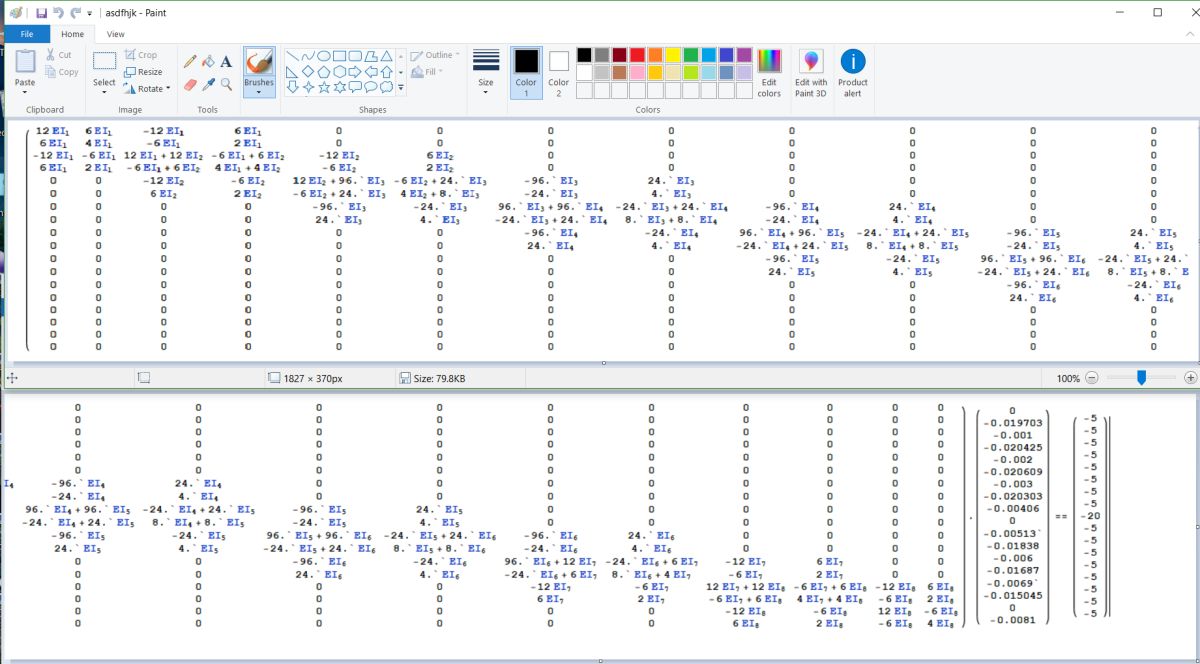Choose the yellow color swatch

coord(674,55)
